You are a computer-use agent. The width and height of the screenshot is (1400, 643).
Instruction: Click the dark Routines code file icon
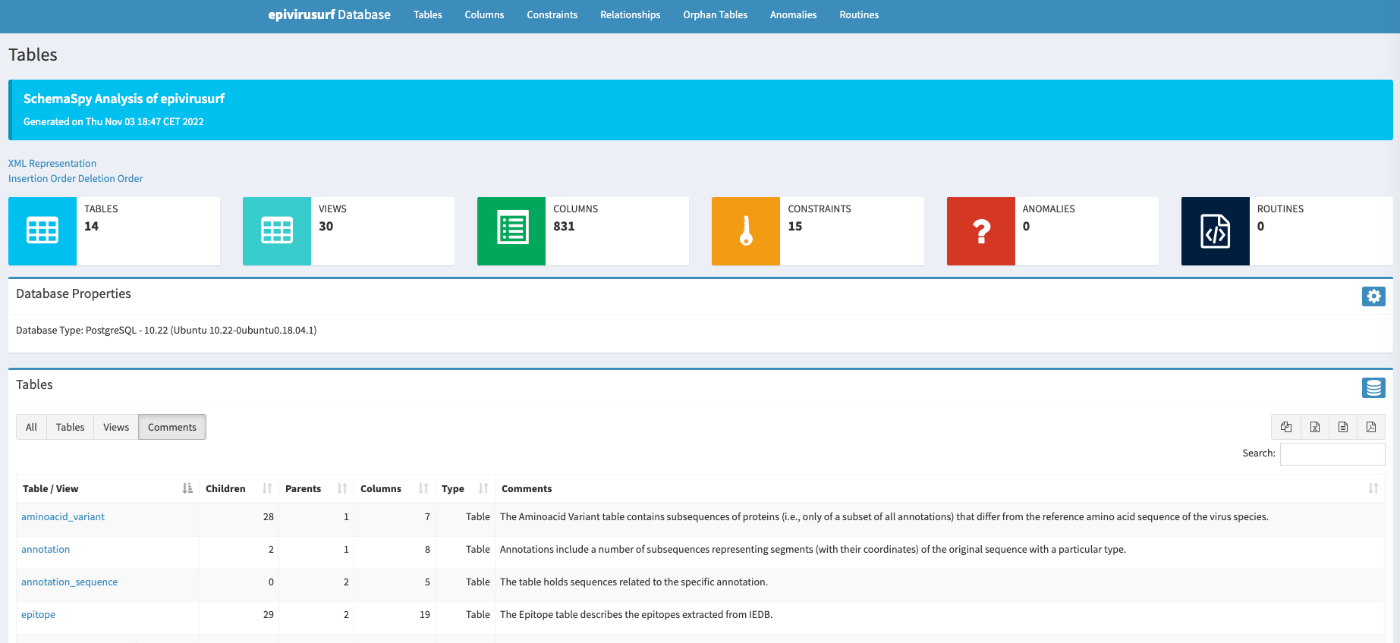[x=1215, y=231]
